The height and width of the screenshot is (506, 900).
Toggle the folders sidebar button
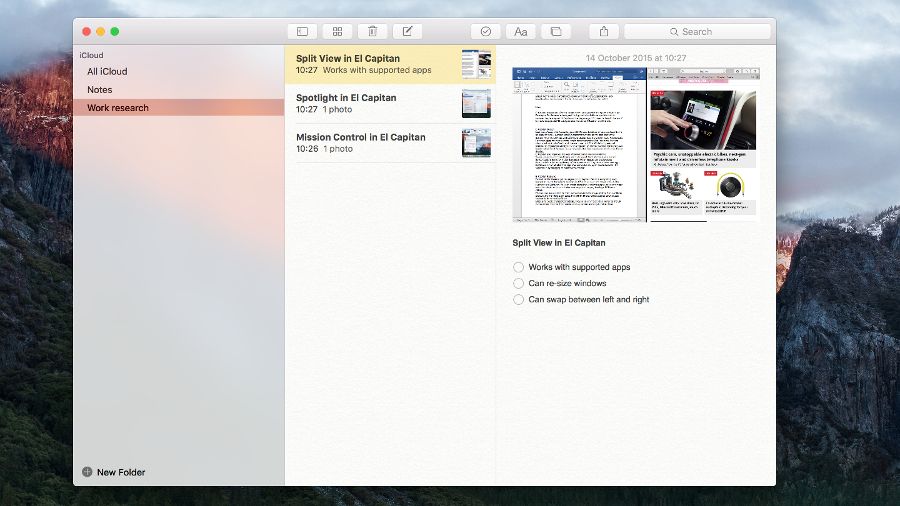pyautogui.click(x=302, y=32)
